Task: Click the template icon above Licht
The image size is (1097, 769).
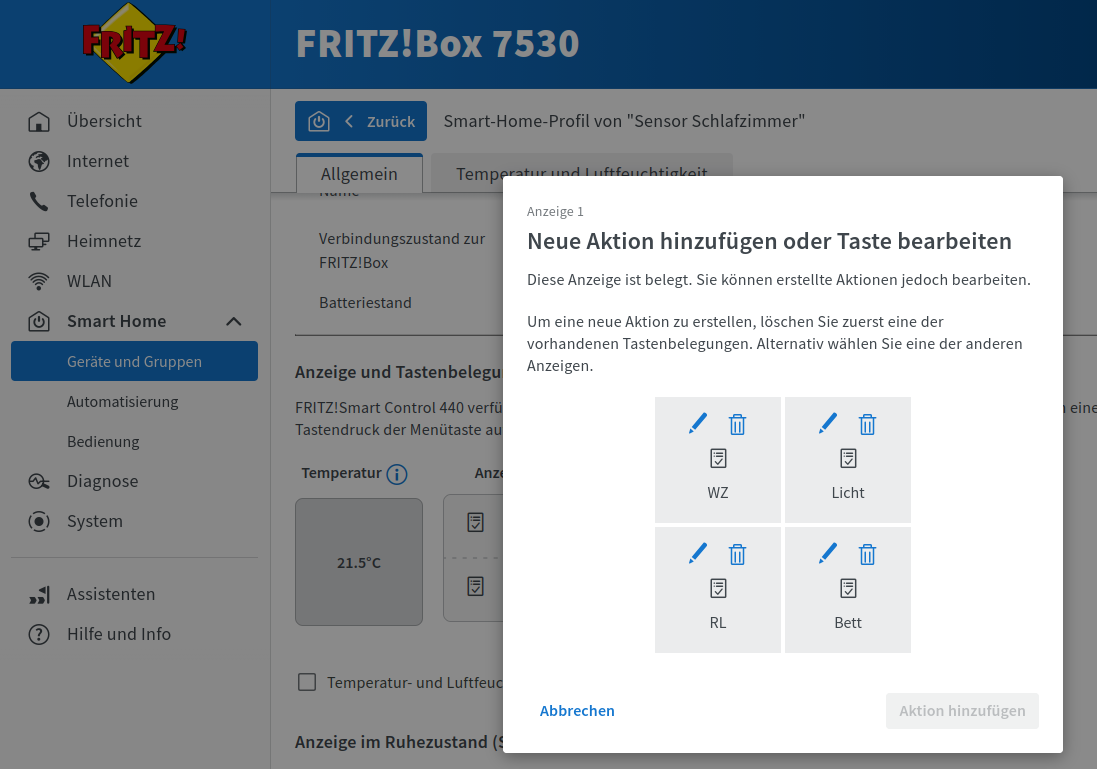Action: pyautogui.click(x=849, y=458)
